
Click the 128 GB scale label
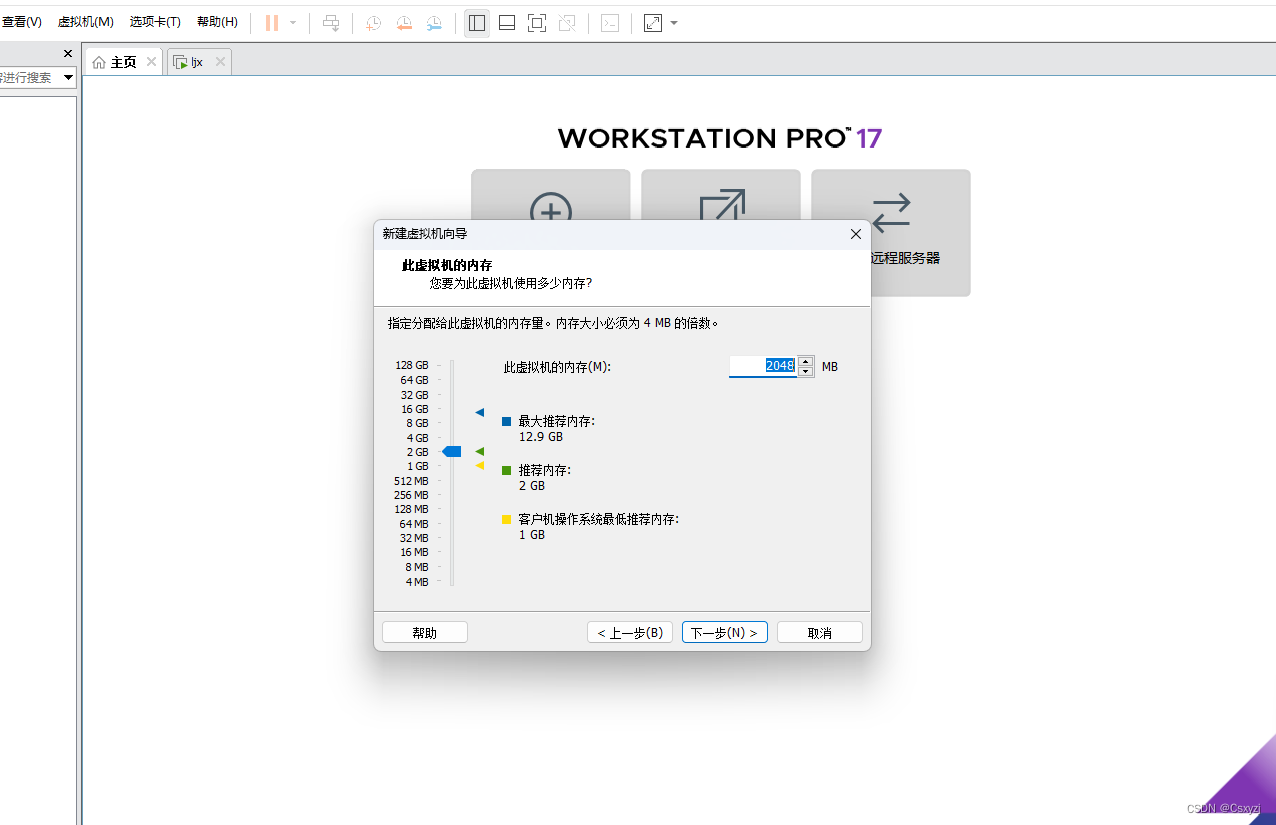[412, 366]
